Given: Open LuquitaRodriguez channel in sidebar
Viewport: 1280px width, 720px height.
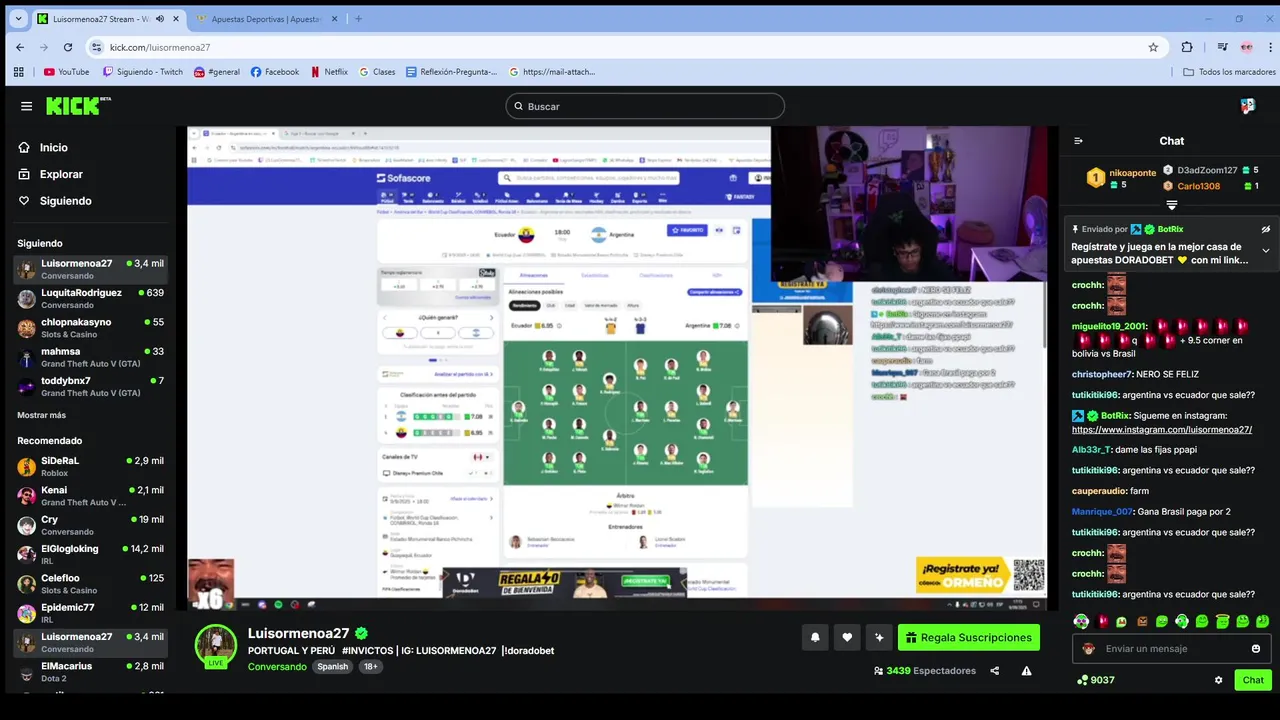Looking at the screenshot, I should (x=90, y=298).
